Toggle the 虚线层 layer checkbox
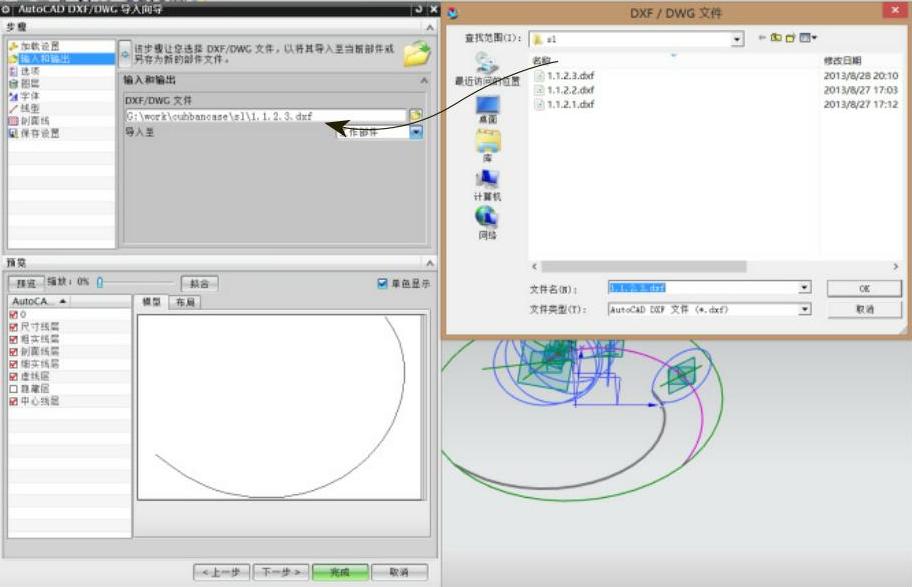 13,376
